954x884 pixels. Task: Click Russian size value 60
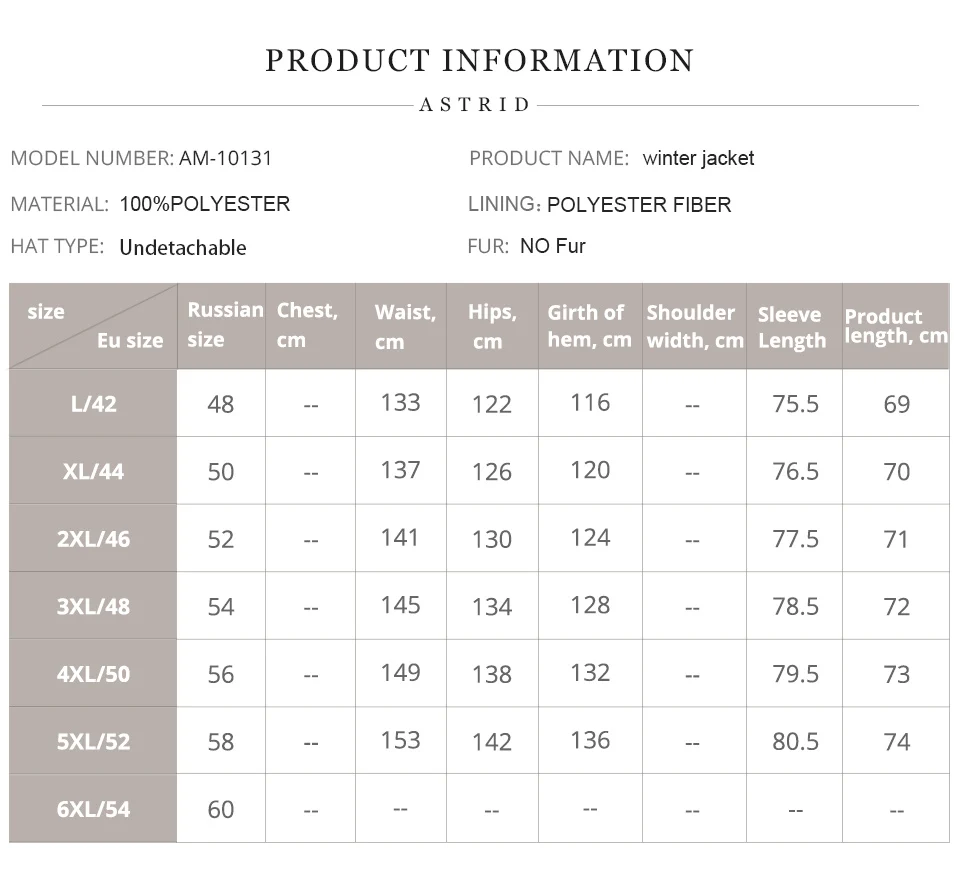pyautogui.click(x=220, y=809)
